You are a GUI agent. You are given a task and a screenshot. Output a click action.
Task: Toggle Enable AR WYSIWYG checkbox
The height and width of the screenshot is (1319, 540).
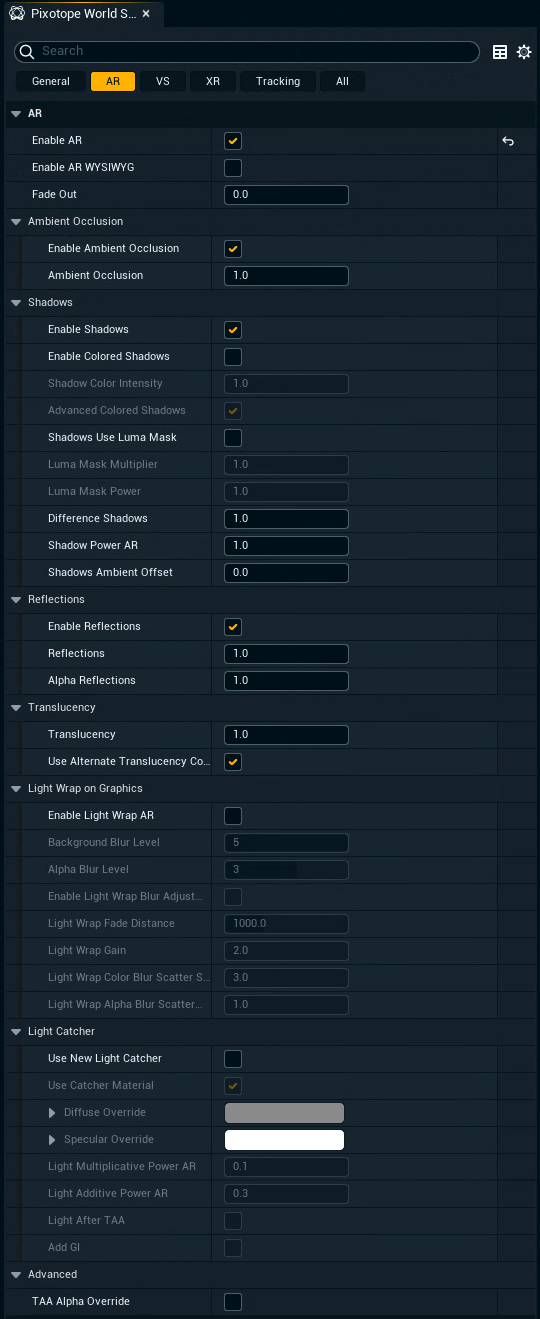coord(233,168)
